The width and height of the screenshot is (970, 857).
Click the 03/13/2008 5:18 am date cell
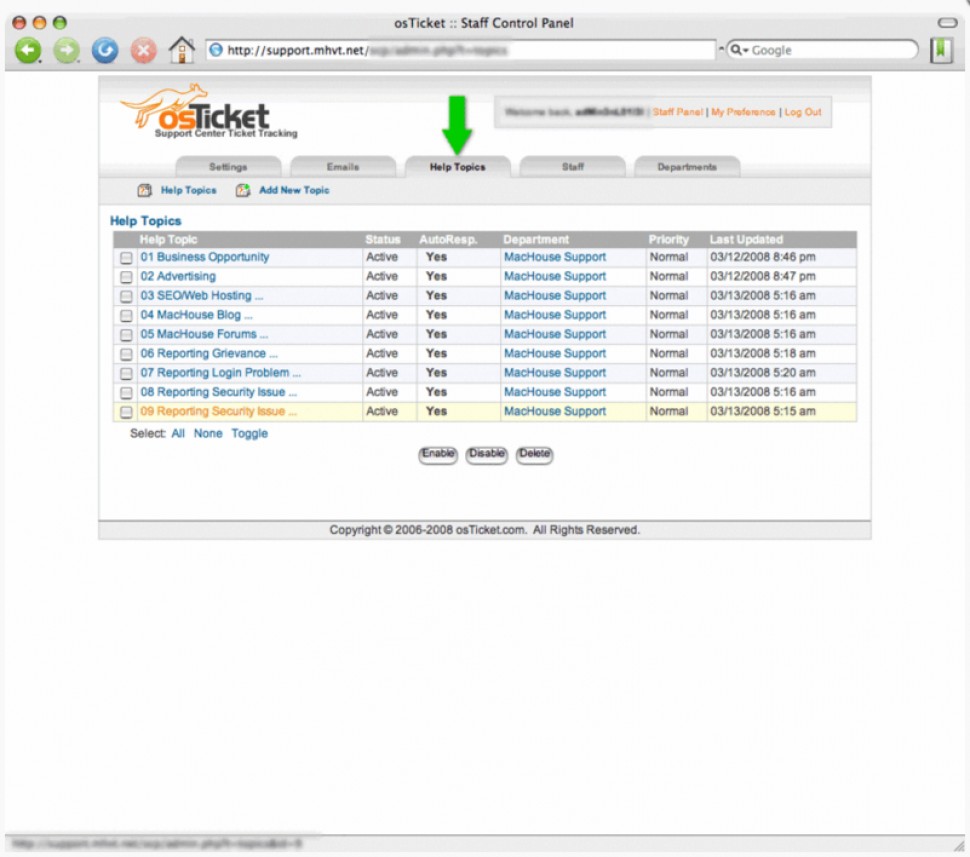763,353
